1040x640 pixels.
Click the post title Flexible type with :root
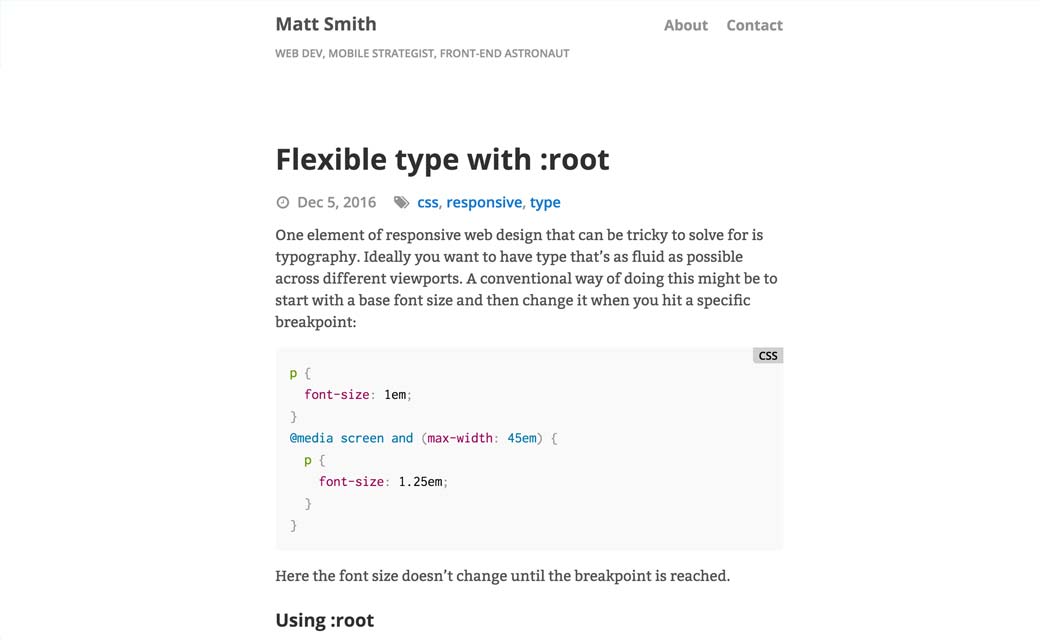442,159
